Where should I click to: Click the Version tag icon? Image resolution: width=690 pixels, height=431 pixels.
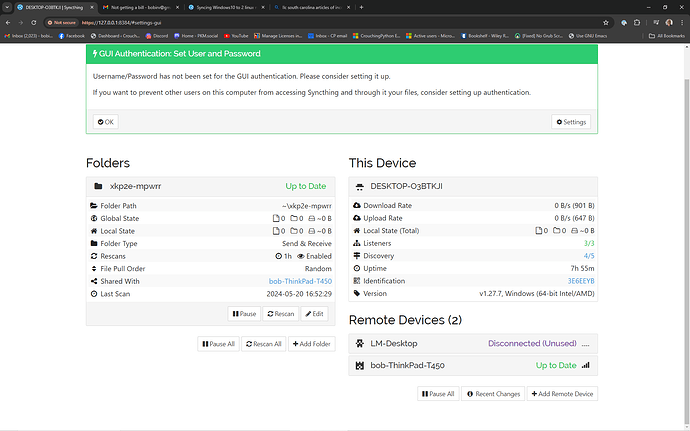coord(357,293)
